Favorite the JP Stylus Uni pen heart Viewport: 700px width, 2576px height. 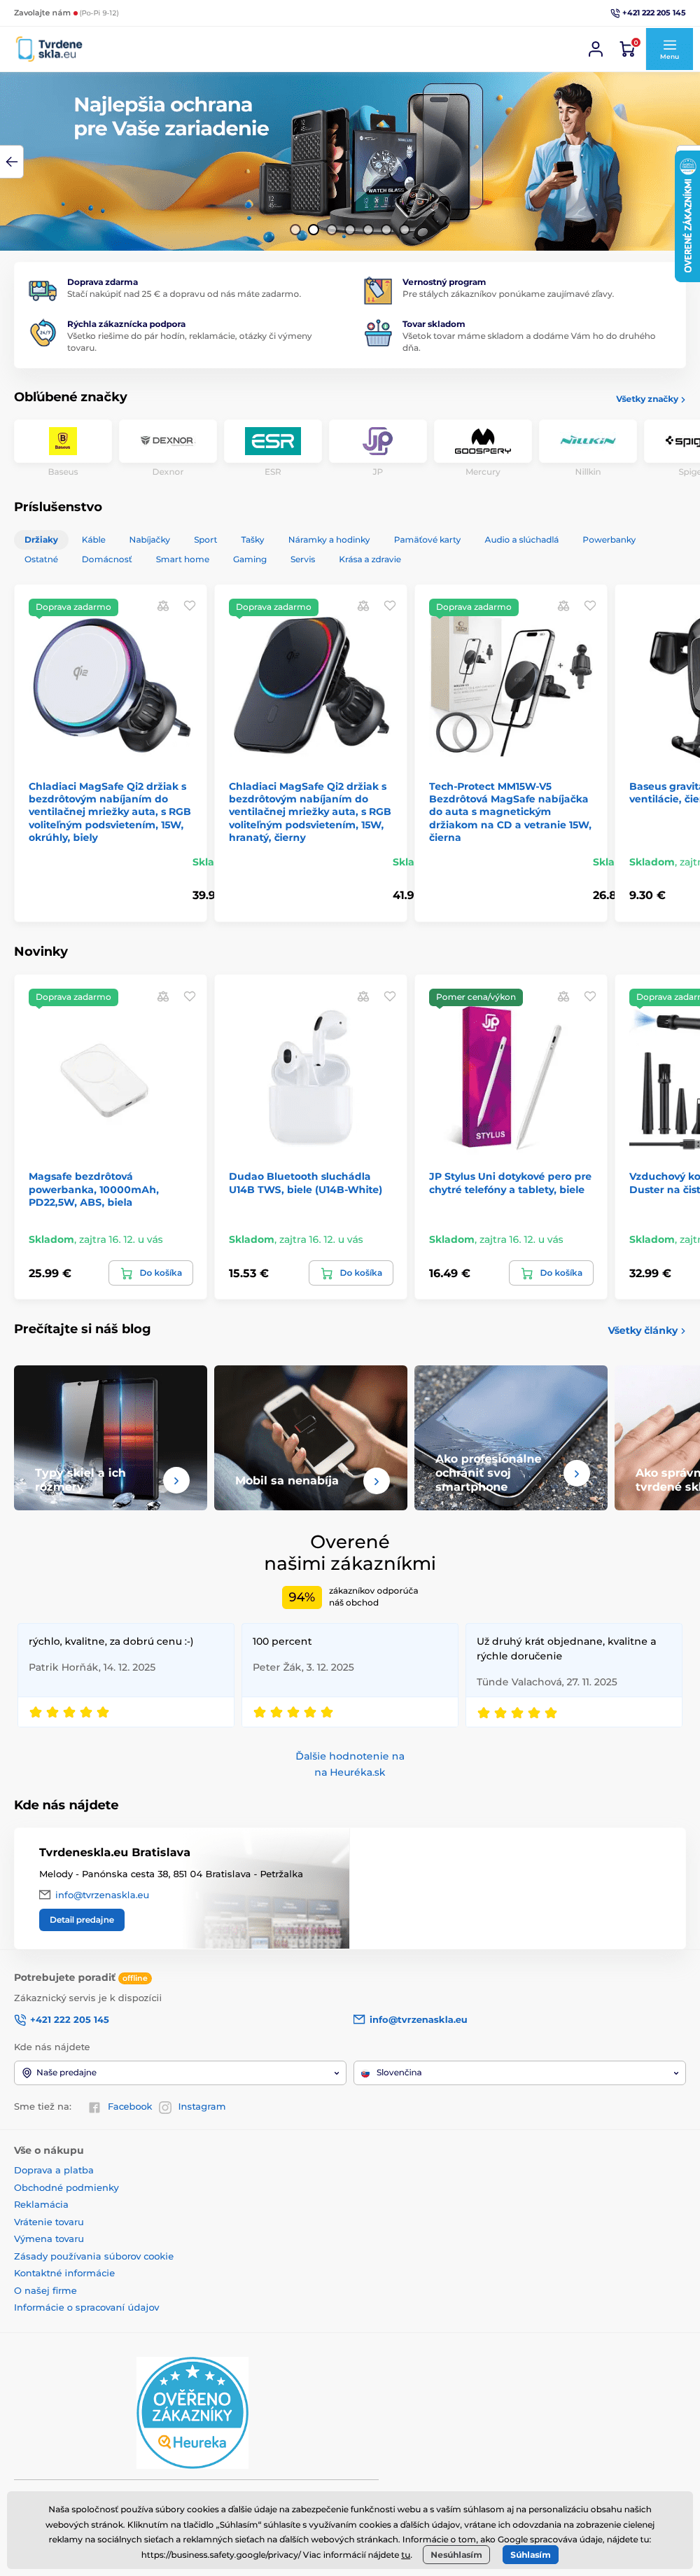point(590,997)
